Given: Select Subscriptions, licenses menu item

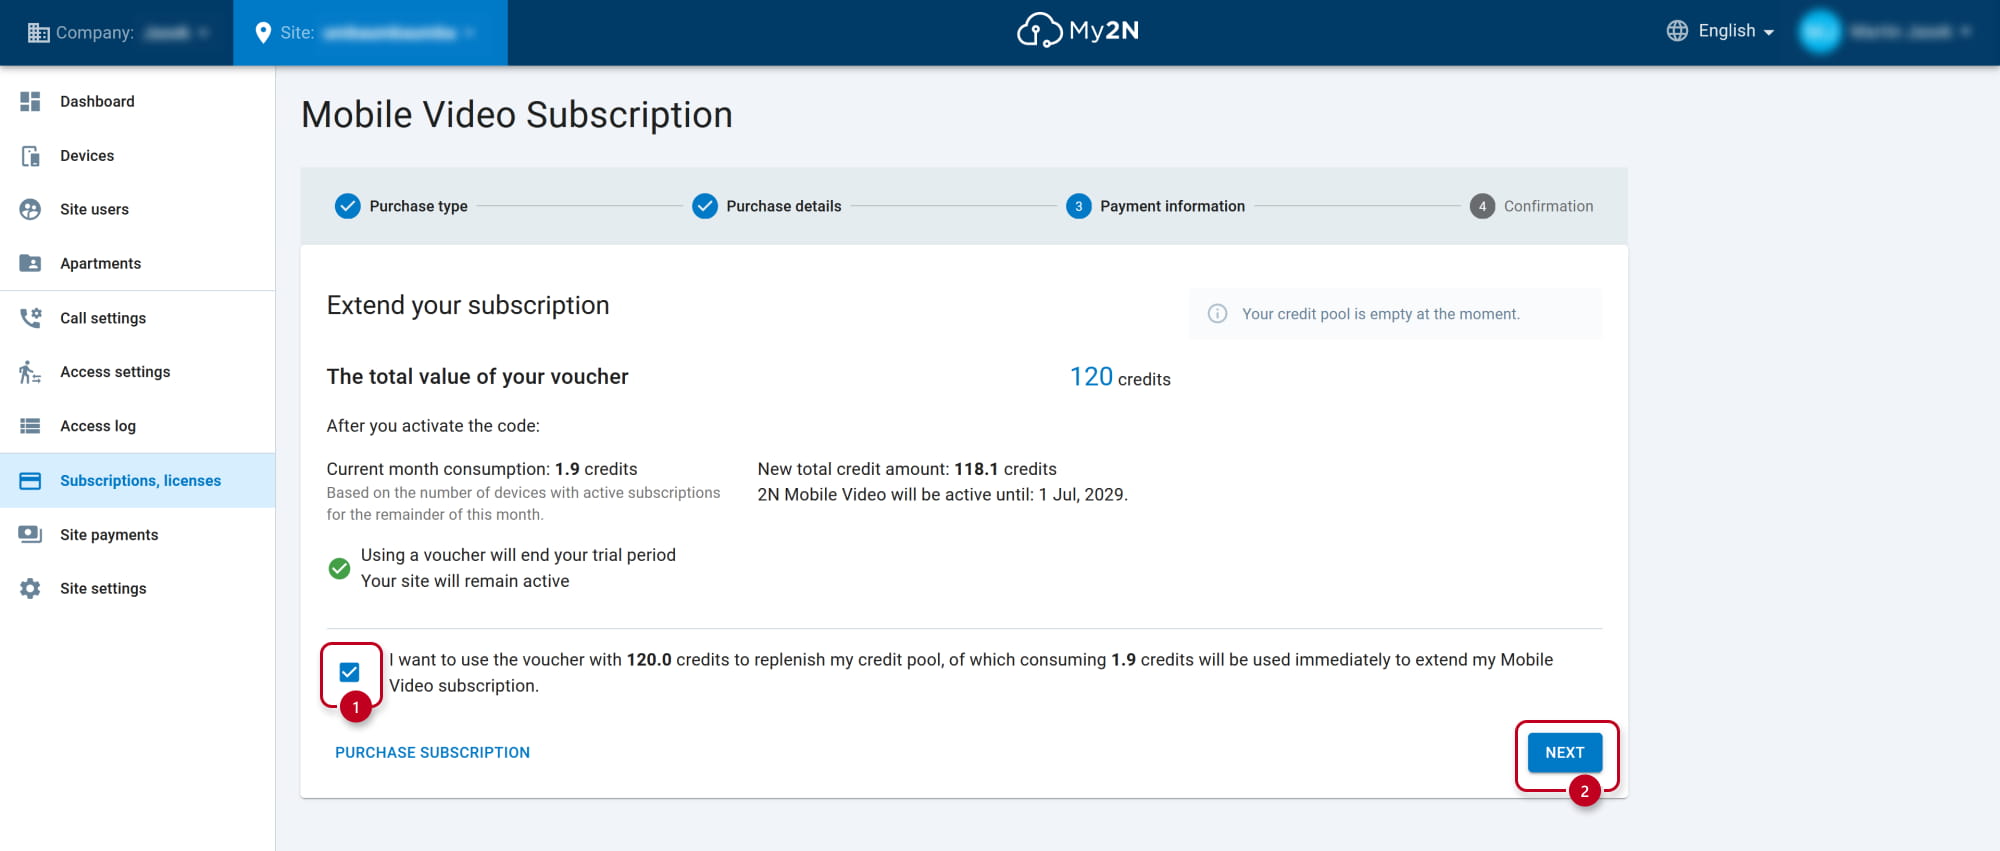Looking at the screenshot, I should pyautogui.click(x=137, y=481).
